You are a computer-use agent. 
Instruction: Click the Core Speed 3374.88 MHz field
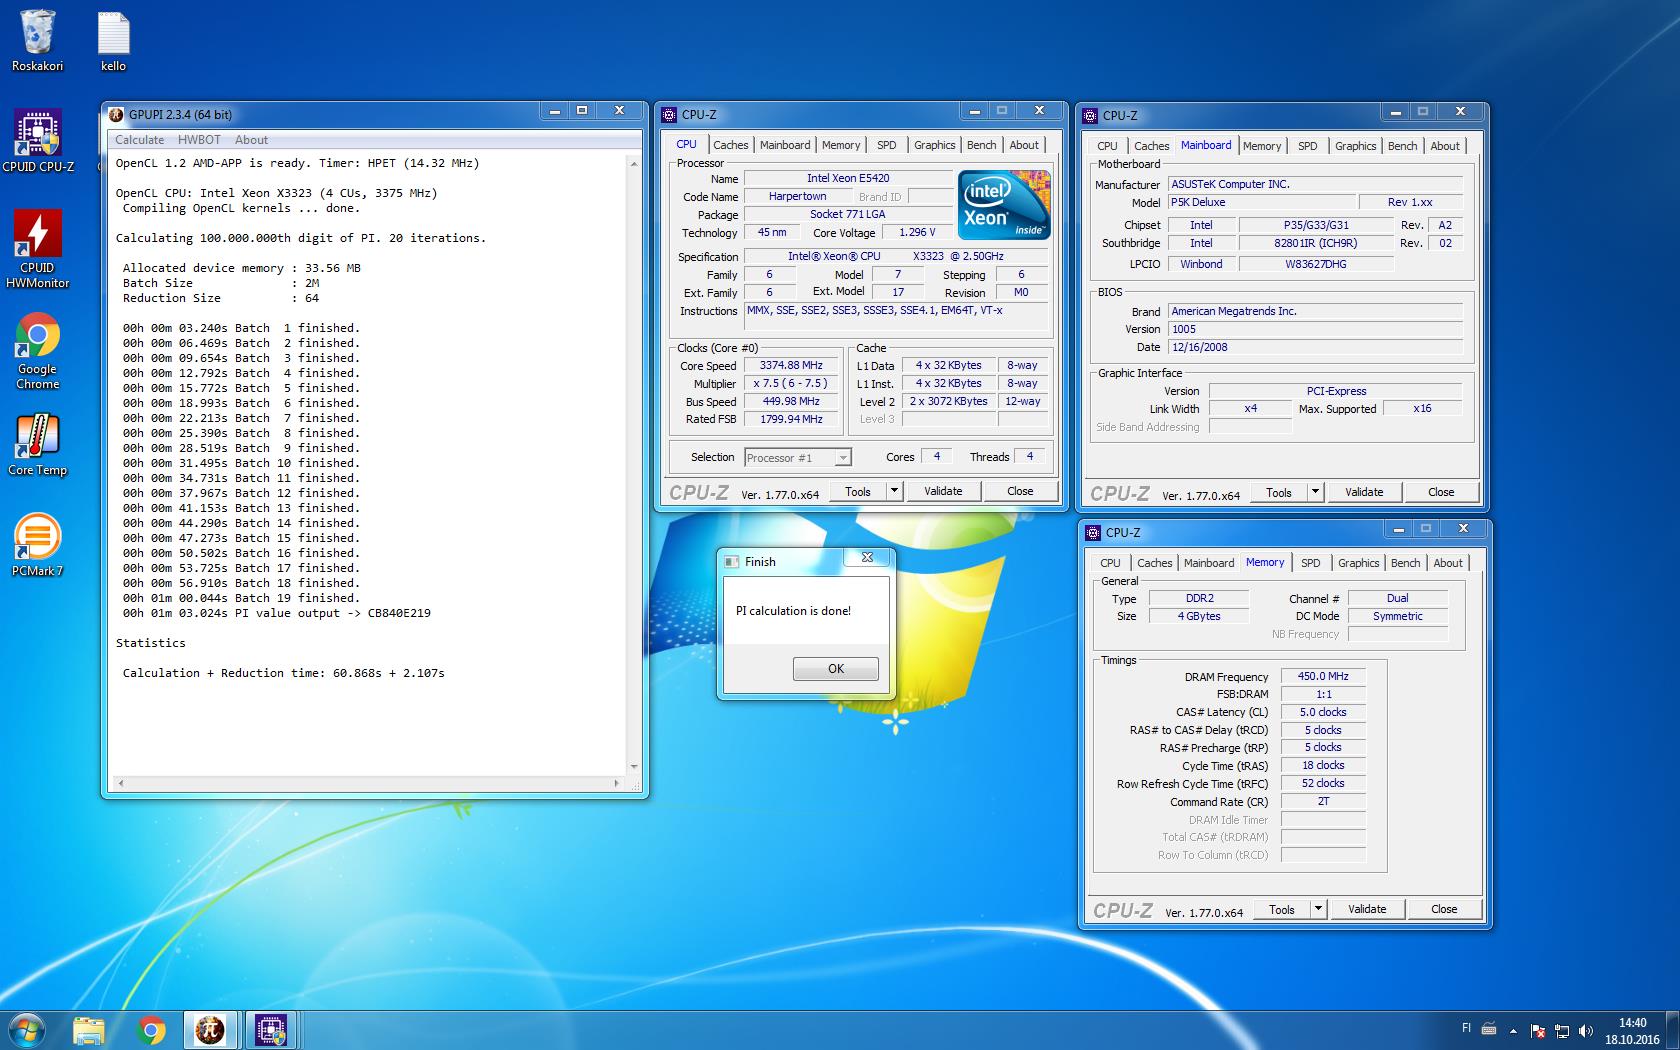[790, 366]
